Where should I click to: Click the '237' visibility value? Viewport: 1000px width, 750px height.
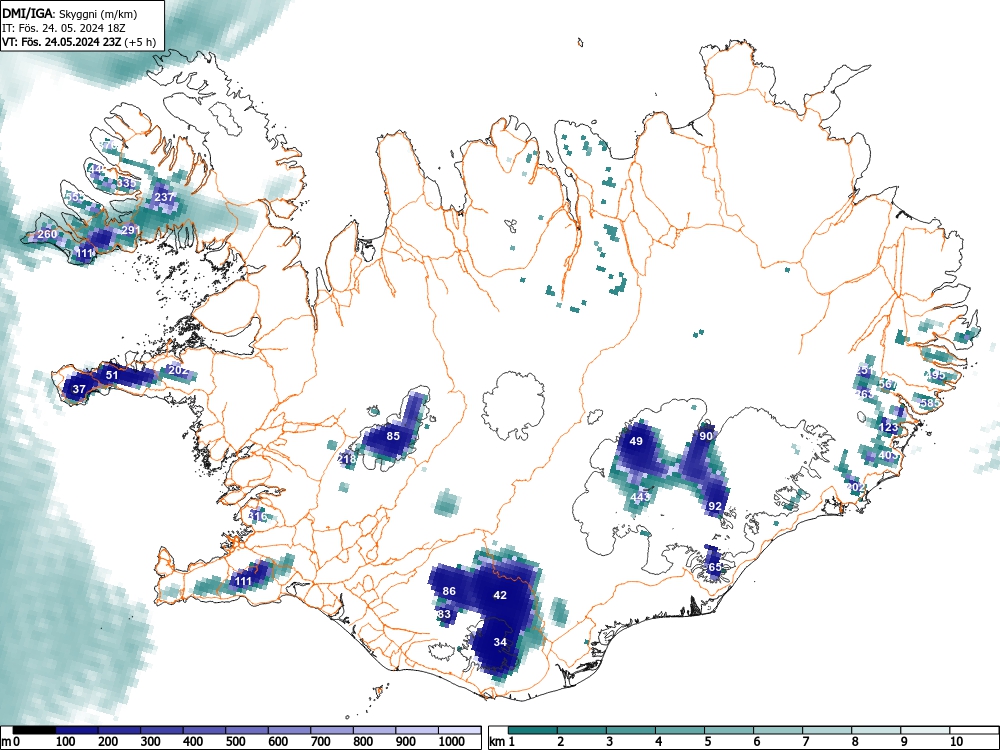coord(165,197)
